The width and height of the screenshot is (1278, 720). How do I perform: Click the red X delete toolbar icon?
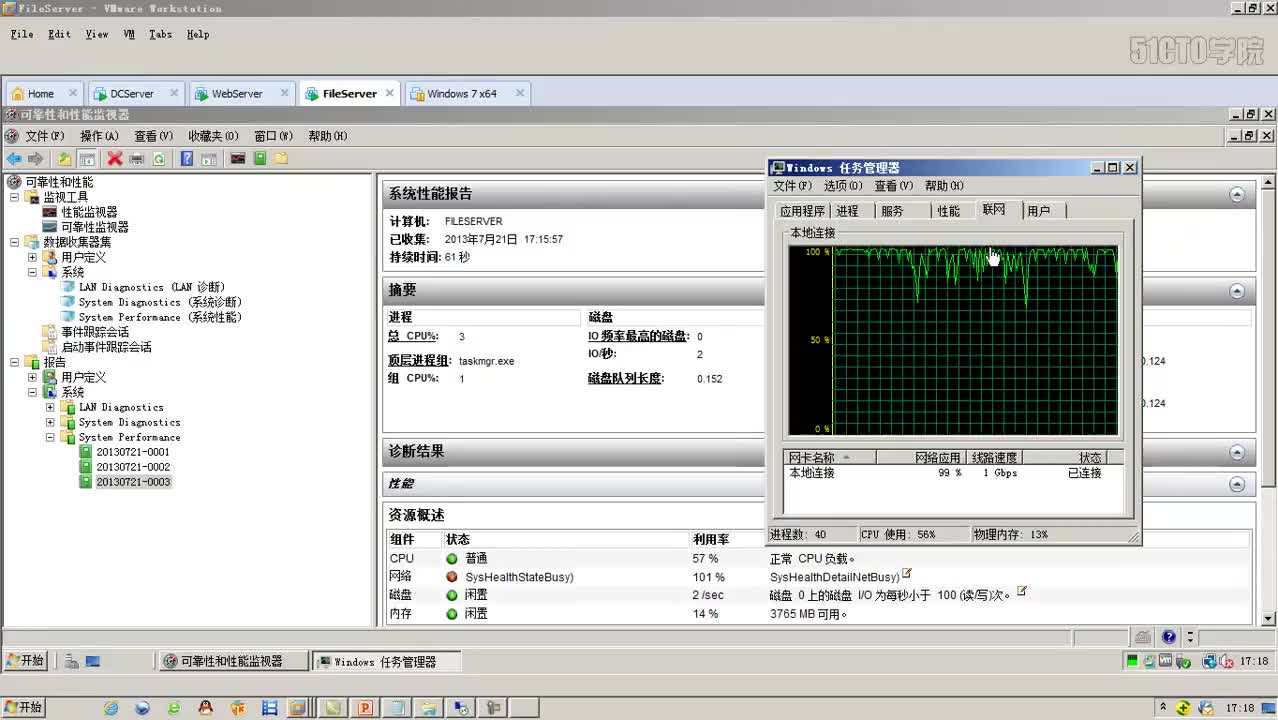(115, 159)
